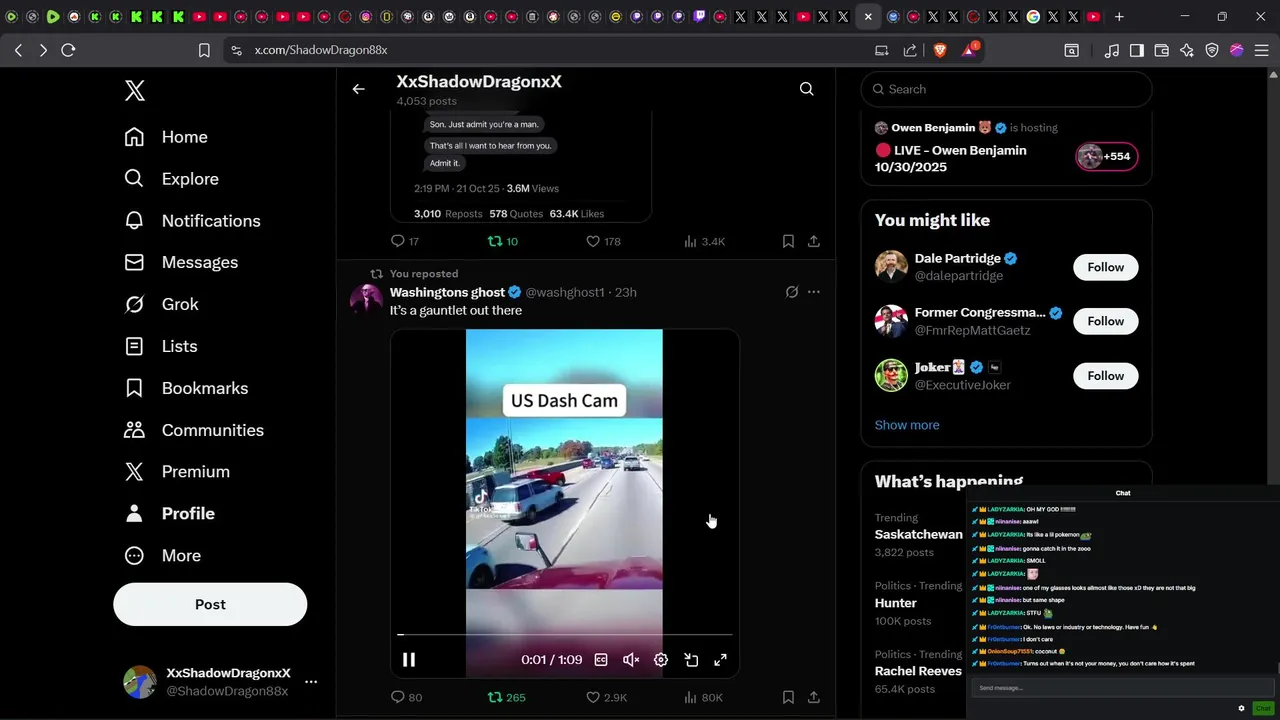Like the post with 2.9K likes
This screenshot has width=1280, height=720.
pyautogui.click(x=607, y=697)
